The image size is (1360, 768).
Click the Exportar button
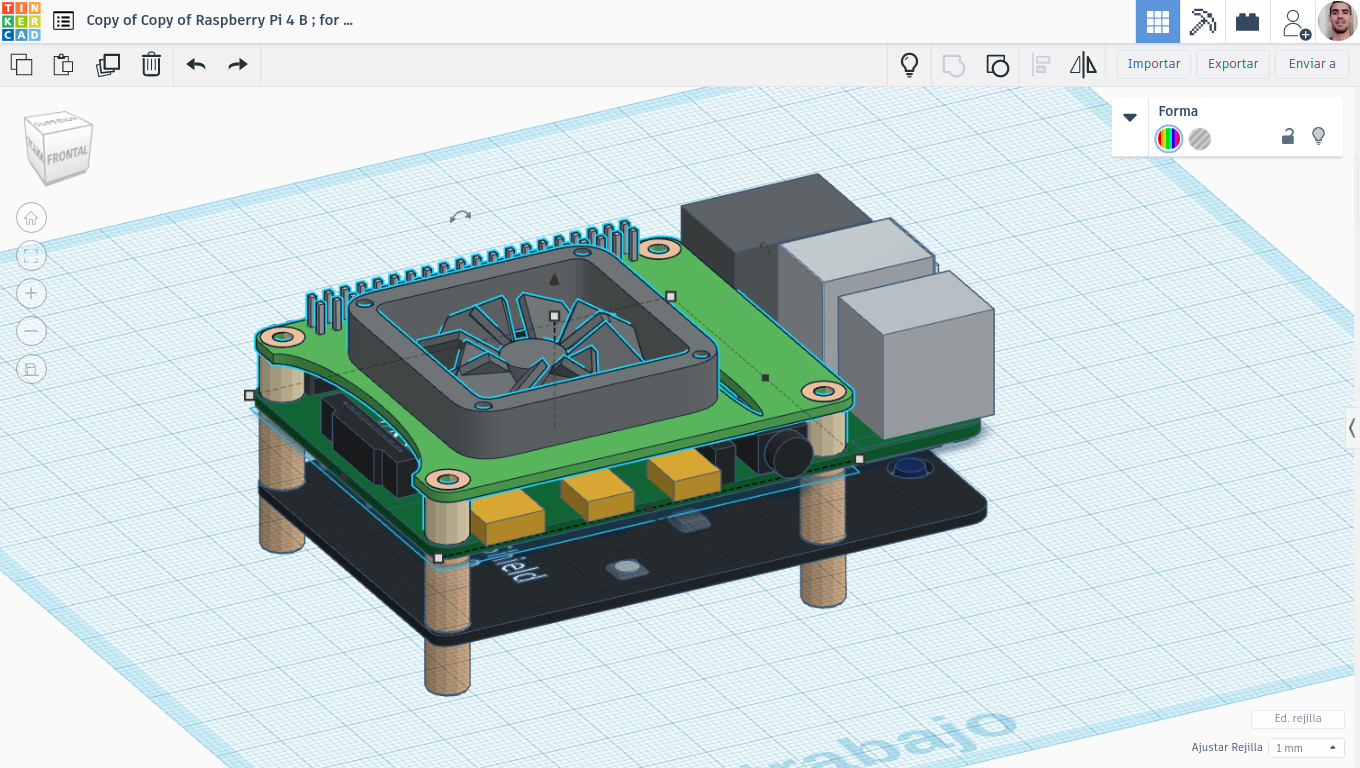(x=1233, y=64)
